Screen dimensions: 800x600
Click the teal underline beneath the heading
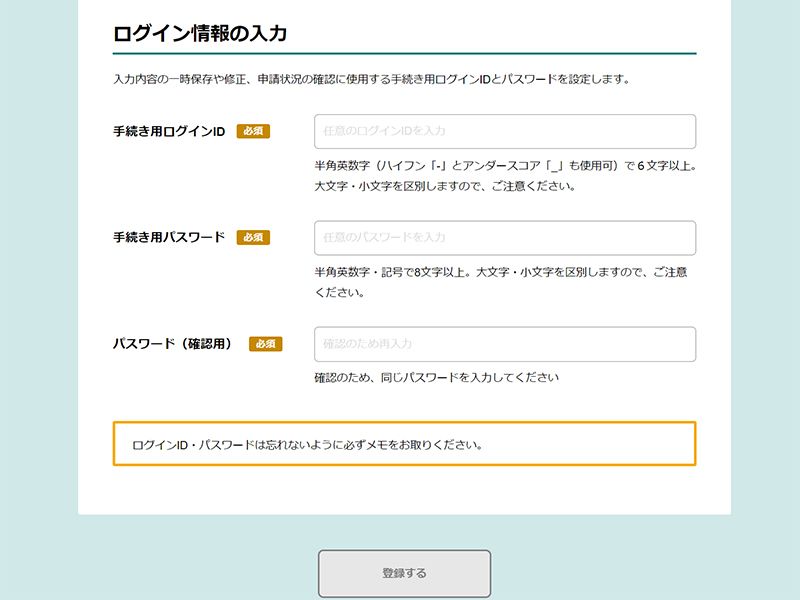[404, 56]
